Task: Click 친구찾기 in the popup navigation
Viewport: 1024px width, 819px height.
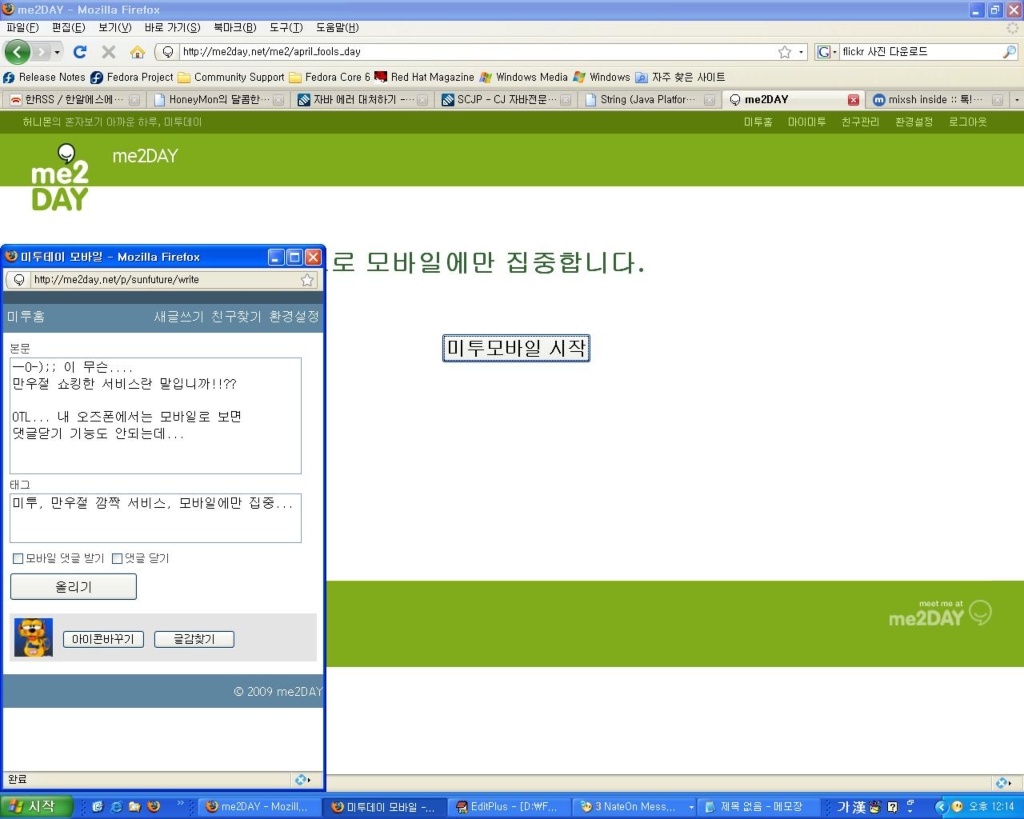Action: (236, 317)
